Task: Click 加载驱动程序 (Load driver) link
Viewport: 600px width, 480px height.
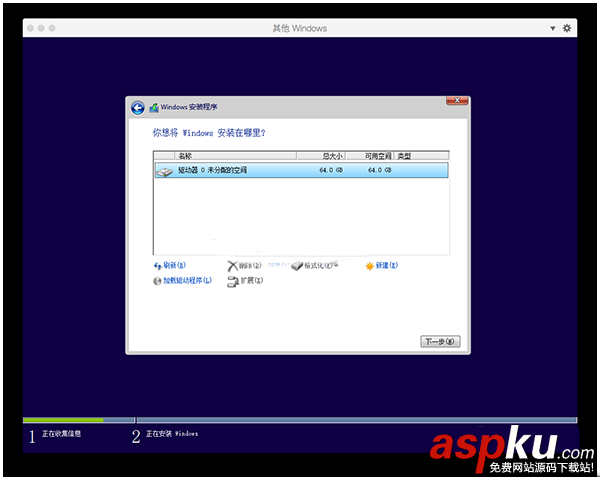Action: click(187, 281)
